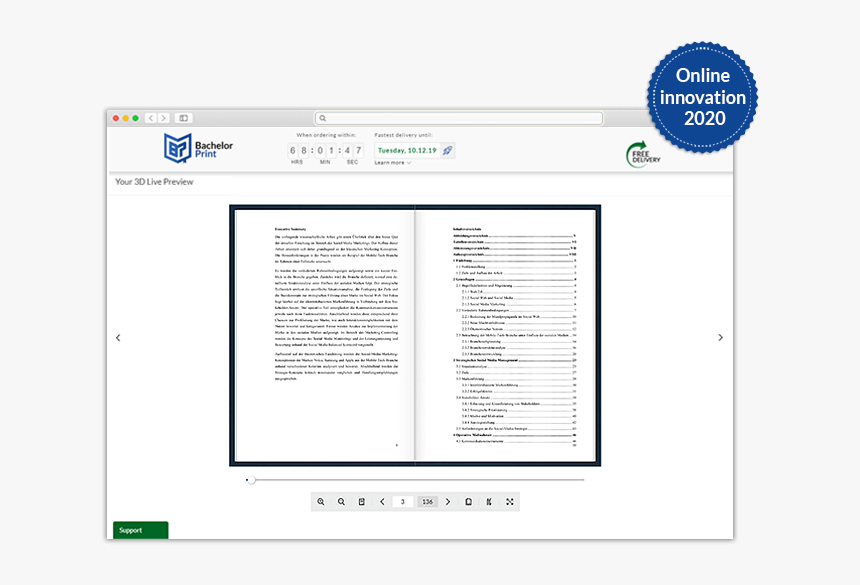Open the green Support button

pos(140,530)
